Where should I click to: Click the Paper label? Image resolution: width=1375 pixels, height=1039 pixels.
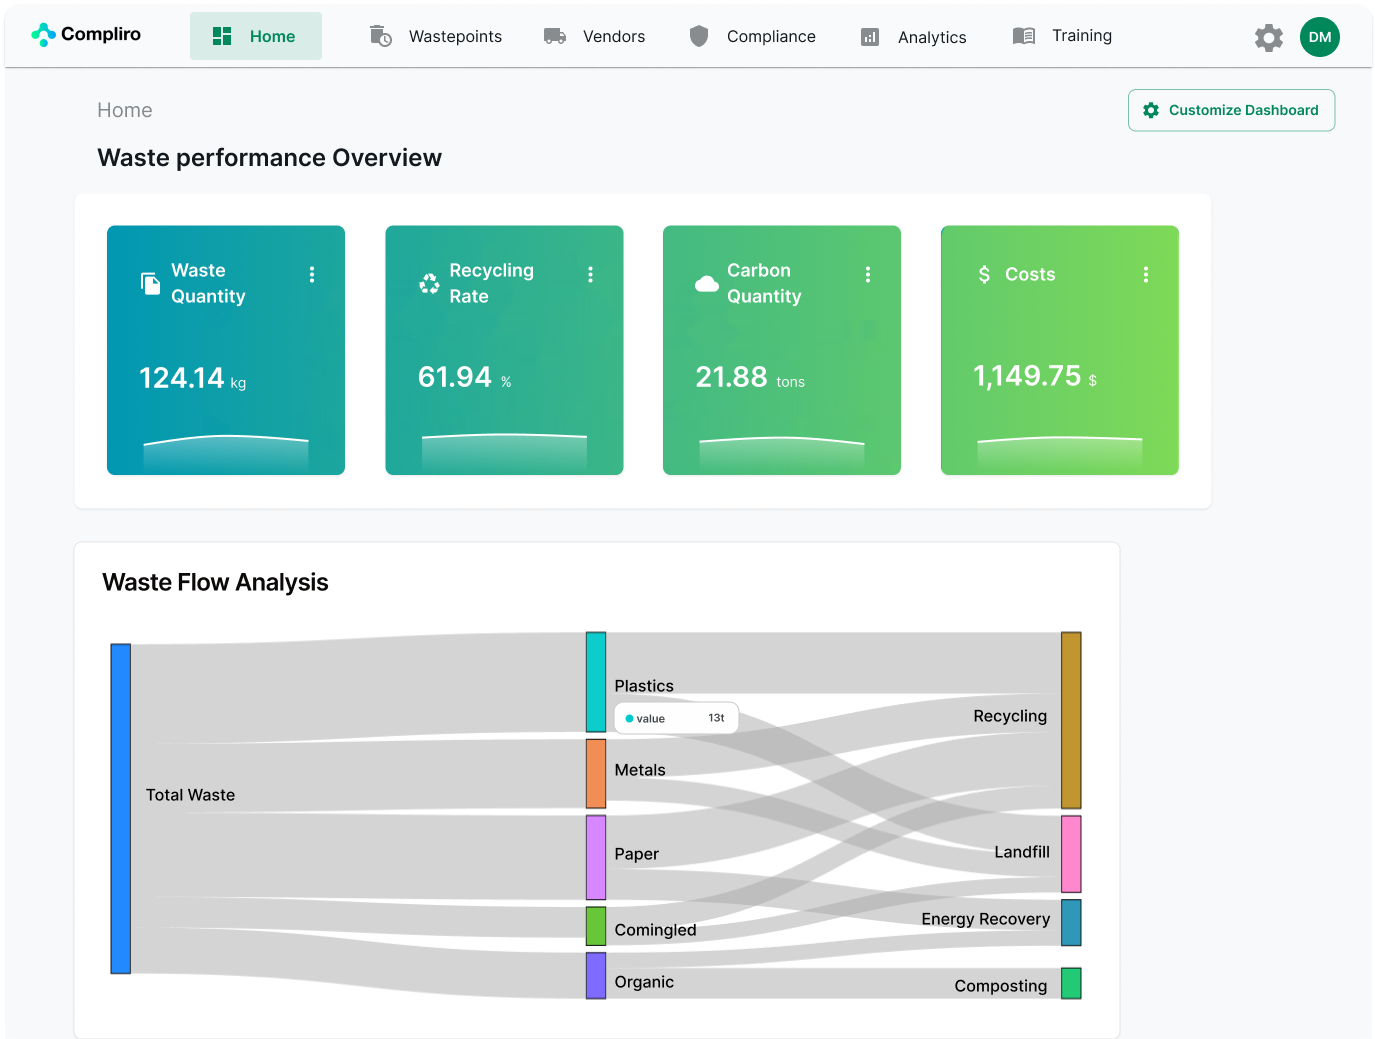pyautogui.click(x=636, y=854)
